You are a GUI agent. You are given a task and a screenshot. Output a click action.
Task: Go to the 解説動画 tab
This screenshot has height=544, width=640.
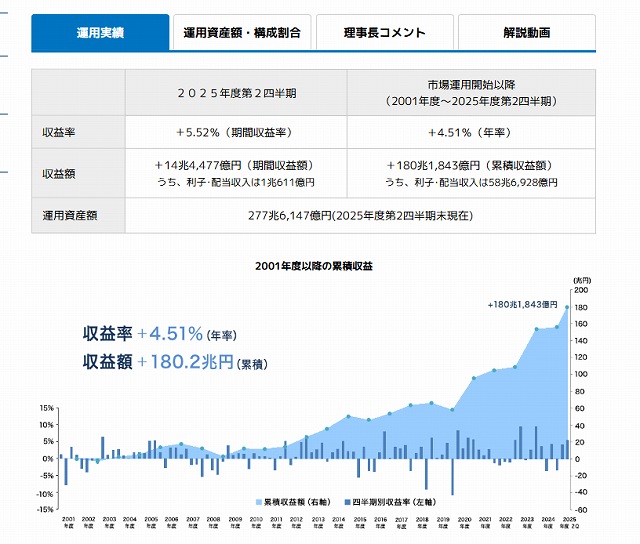[x=527, y=33]
